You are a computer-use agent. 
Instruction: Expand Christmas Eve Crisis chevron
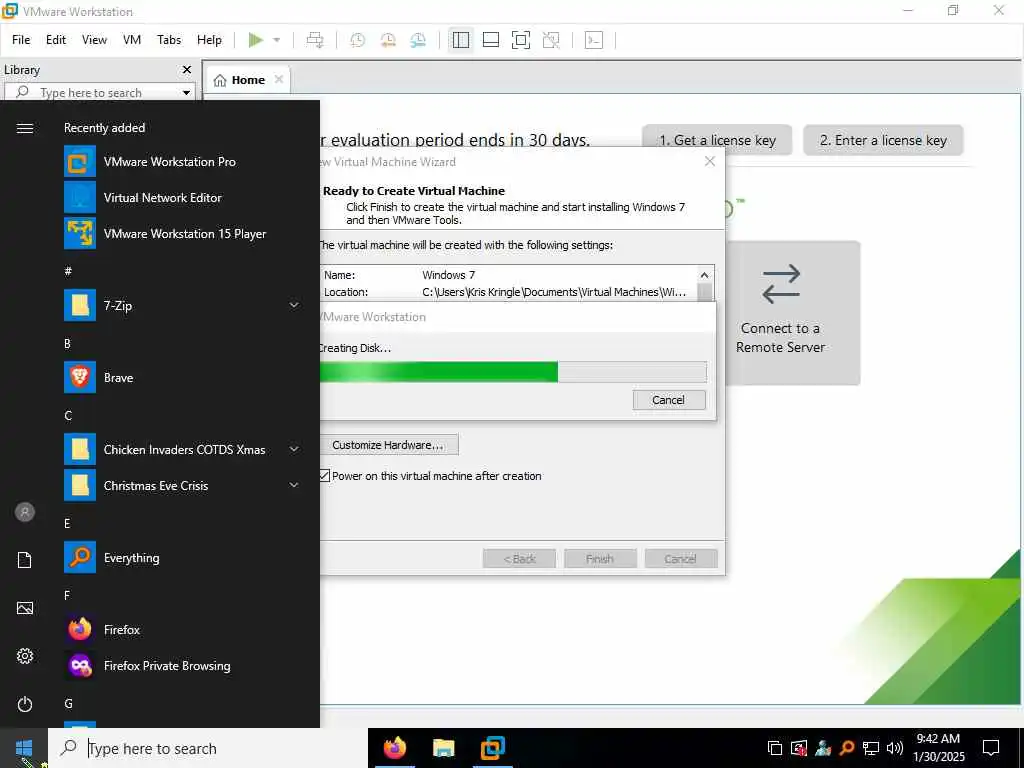[294, 485]
